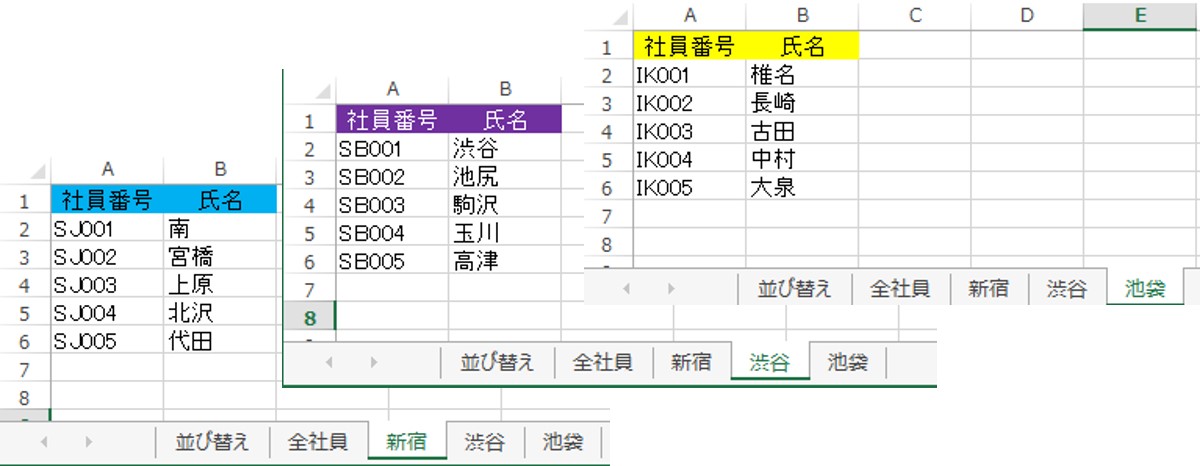
Task: Select the name cell 北沢
Action: pyautogui.click(x=221, y=312)
